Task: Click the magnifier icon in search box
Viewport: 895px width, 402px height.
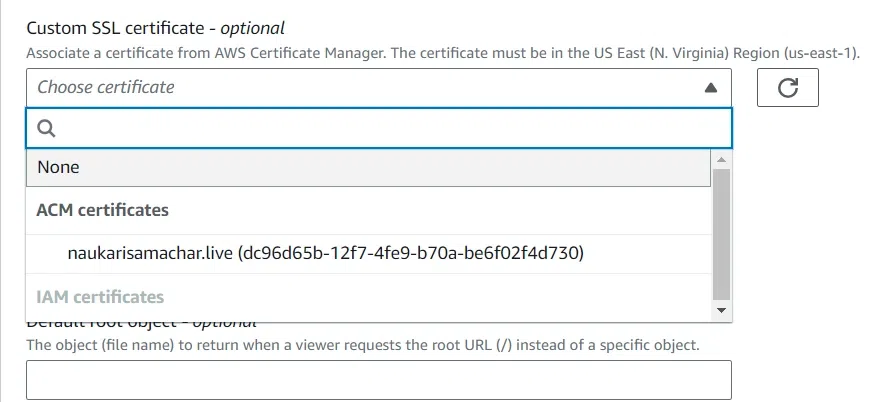Action: coord(46,128)
